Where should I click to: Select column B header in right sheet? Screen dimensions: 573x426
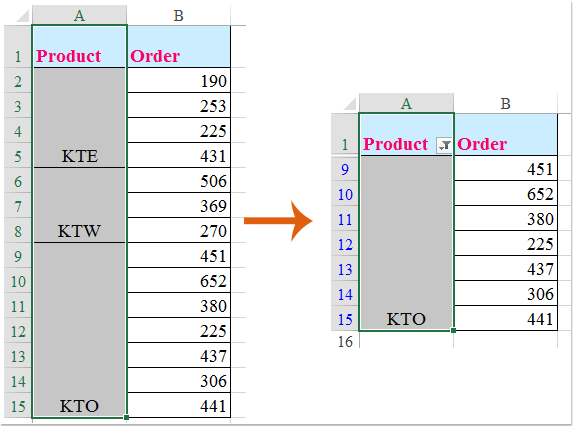[x=506, y=103]
